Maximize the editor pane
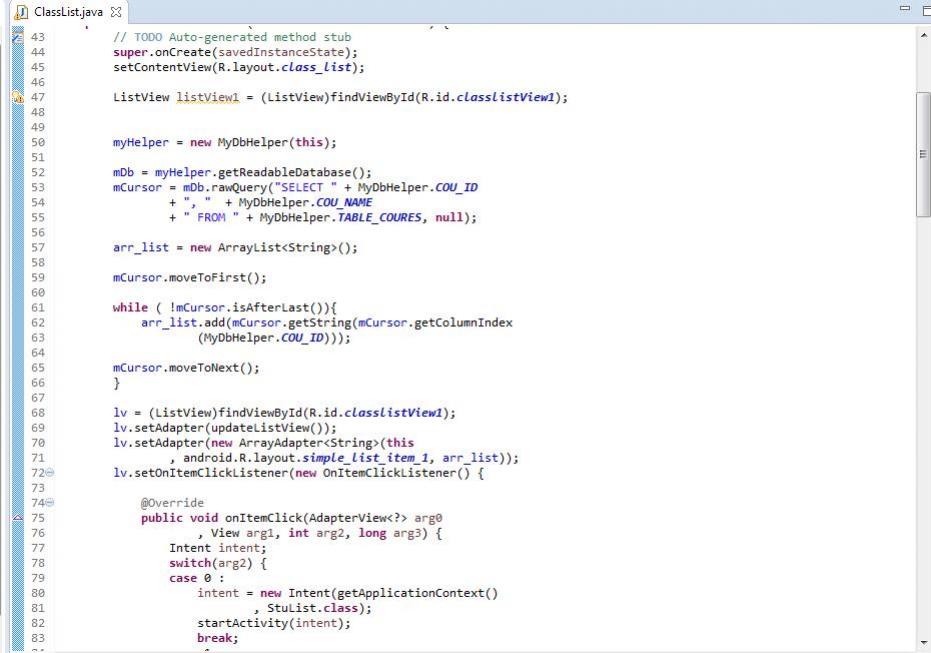This screenshot has width=931, height=653. pos(926,11)
